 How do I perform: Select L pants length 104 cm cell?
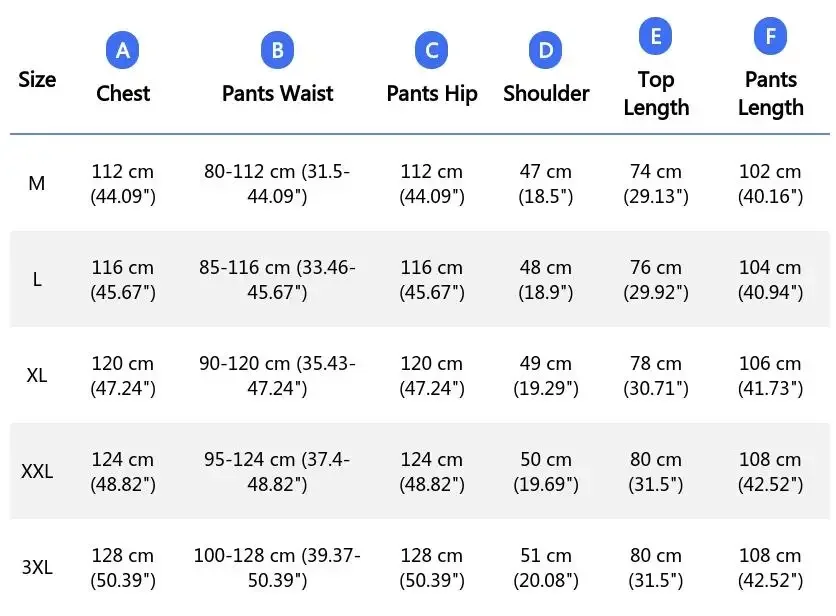click(770, 268)
